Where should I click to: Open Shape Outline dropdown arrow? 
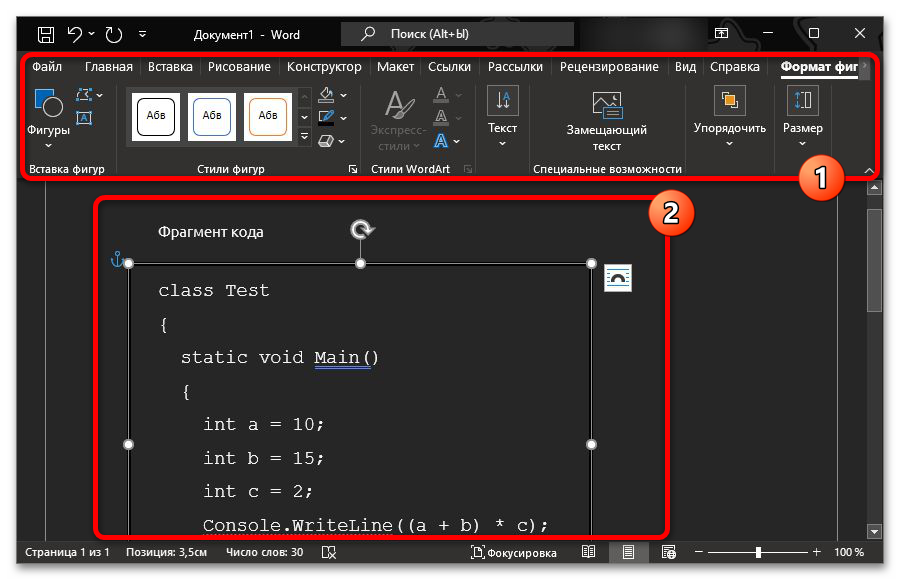coord(344,118)
